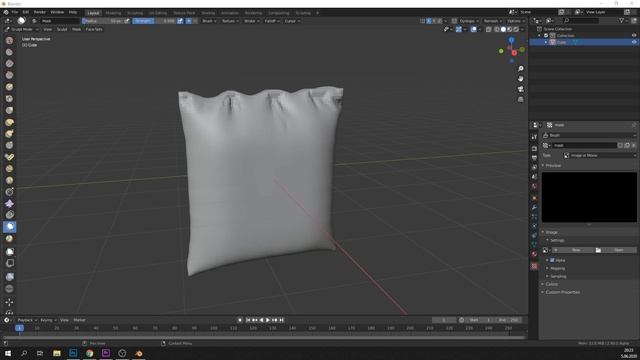
Task: Open the Falloff dropdown in header
Action: pos(271,21)
